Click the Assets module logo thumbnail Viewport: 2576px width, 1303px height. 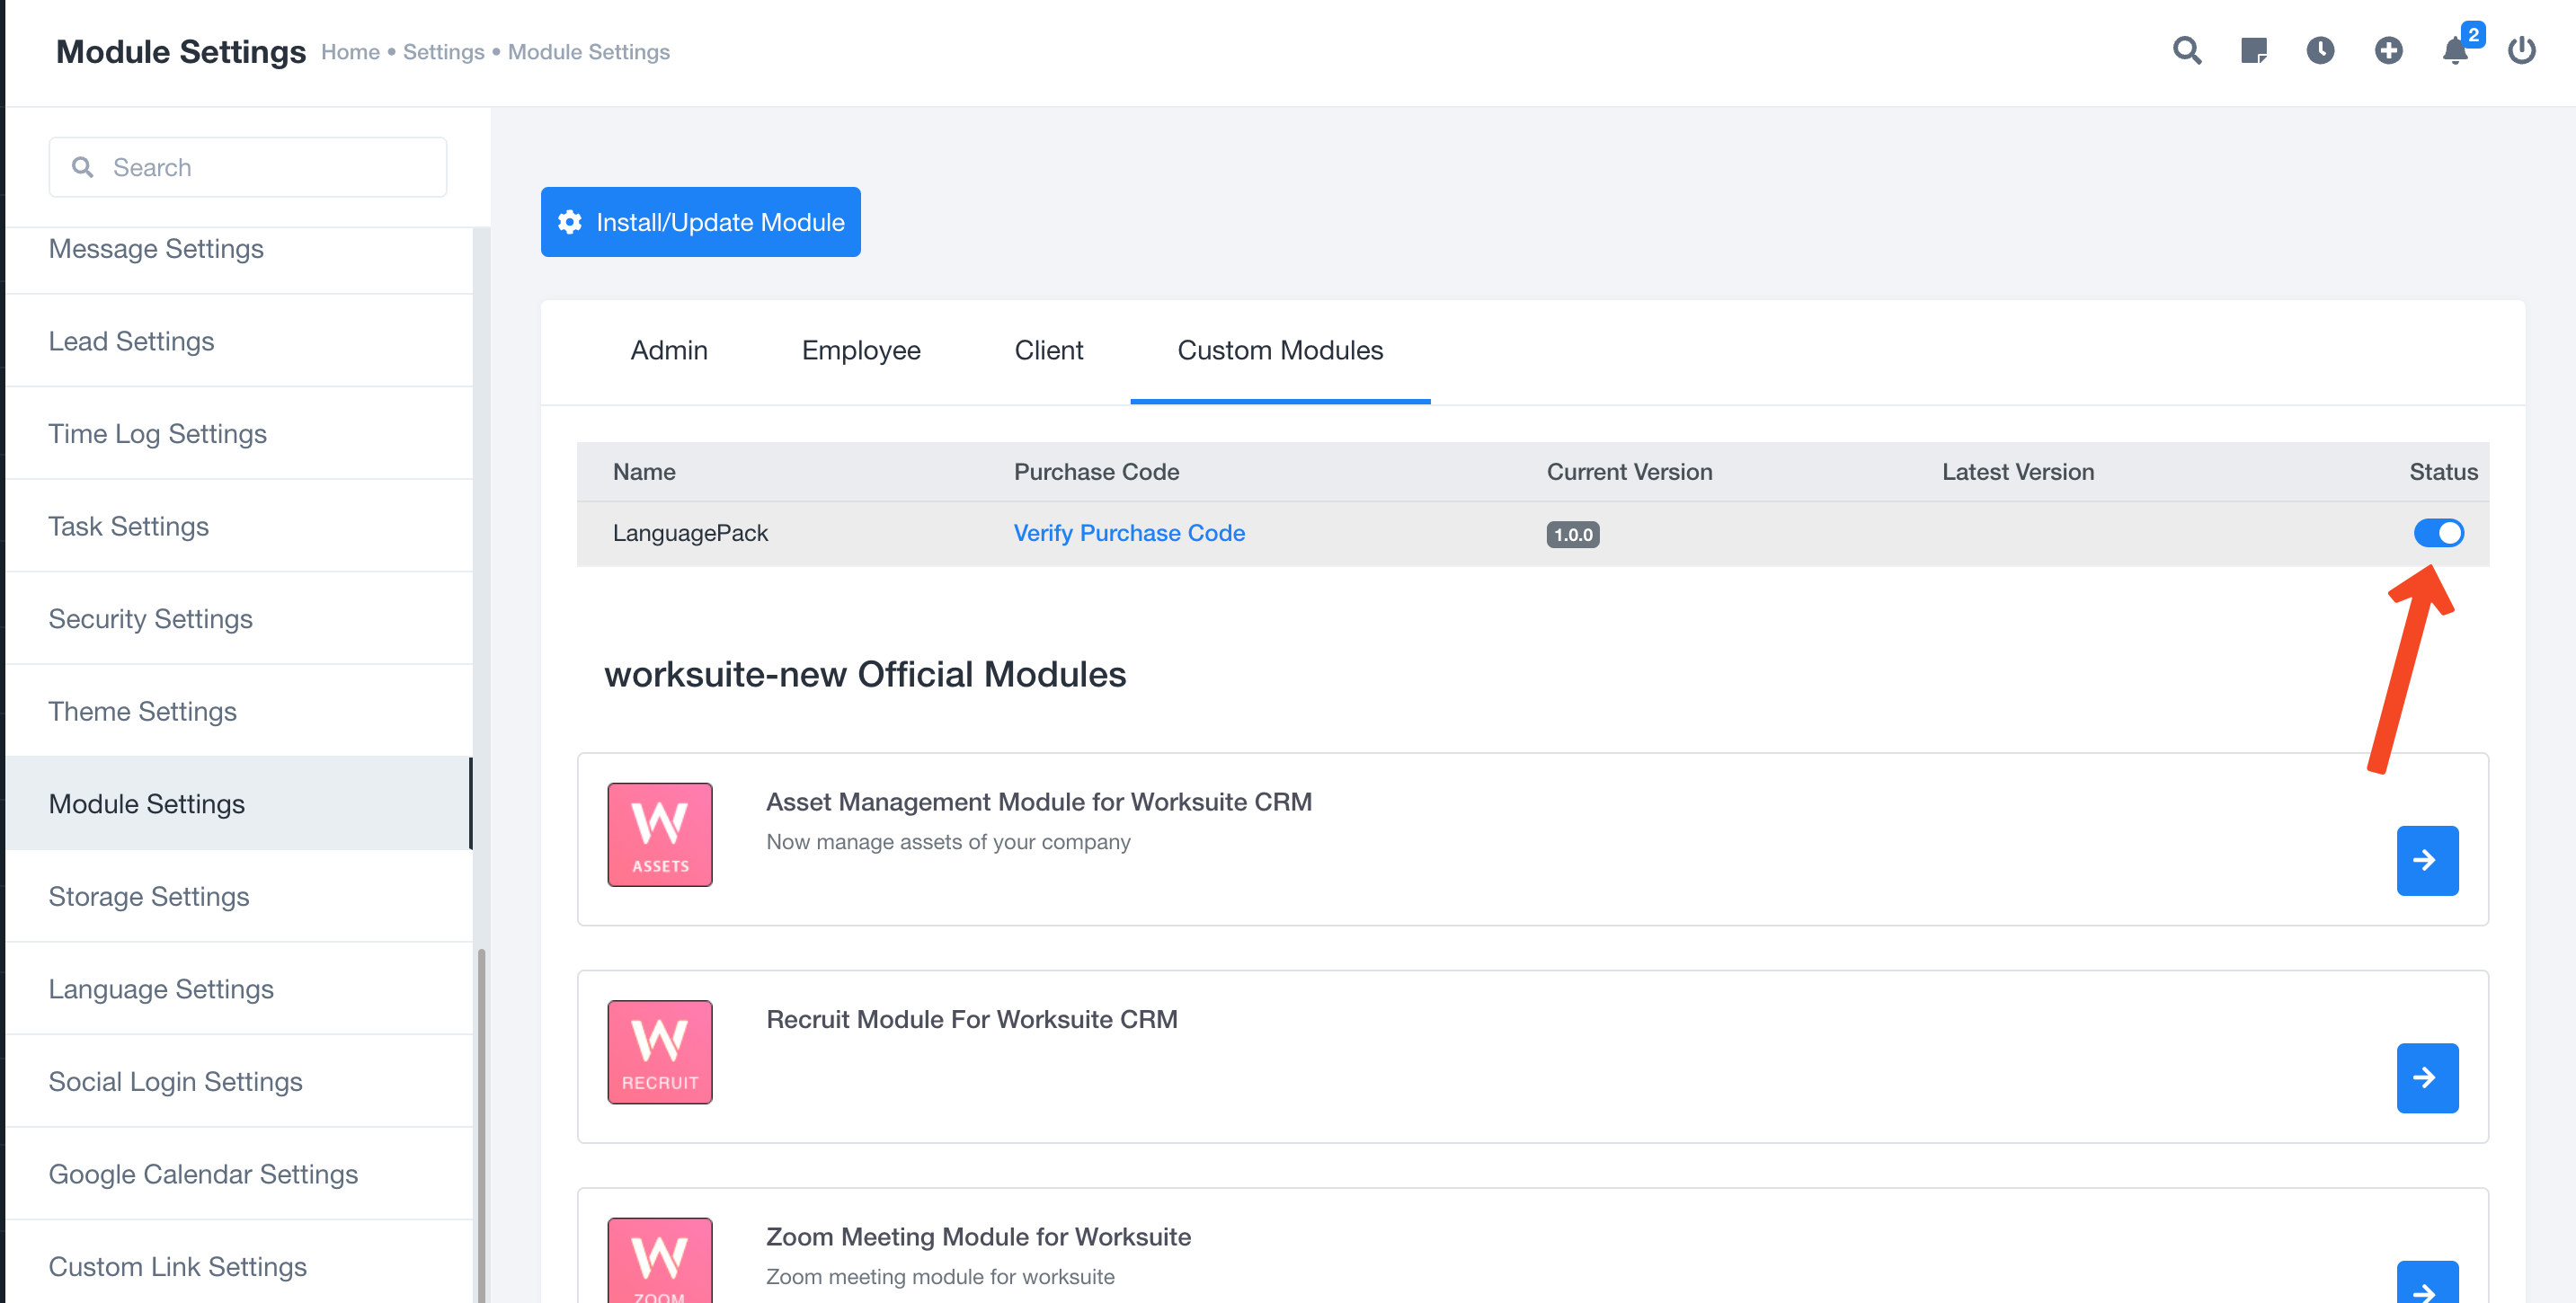[660, 834]
